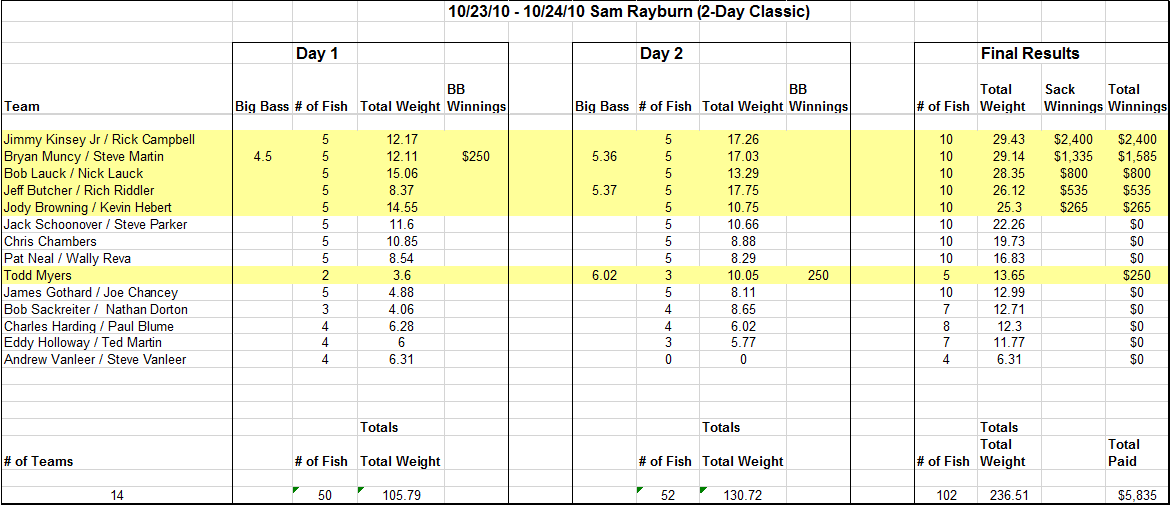Select the 'Pat Neal / Wally Reva' cell
This screenshot has width=1173, height=507.
(67, 259)
